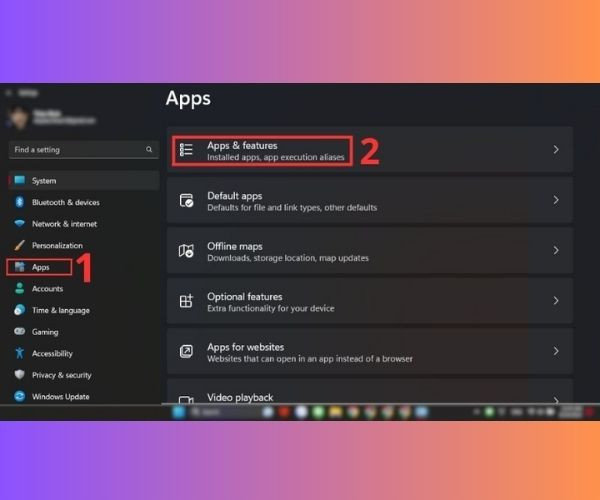Open Default apps page
600x500 pixels.
370,200
